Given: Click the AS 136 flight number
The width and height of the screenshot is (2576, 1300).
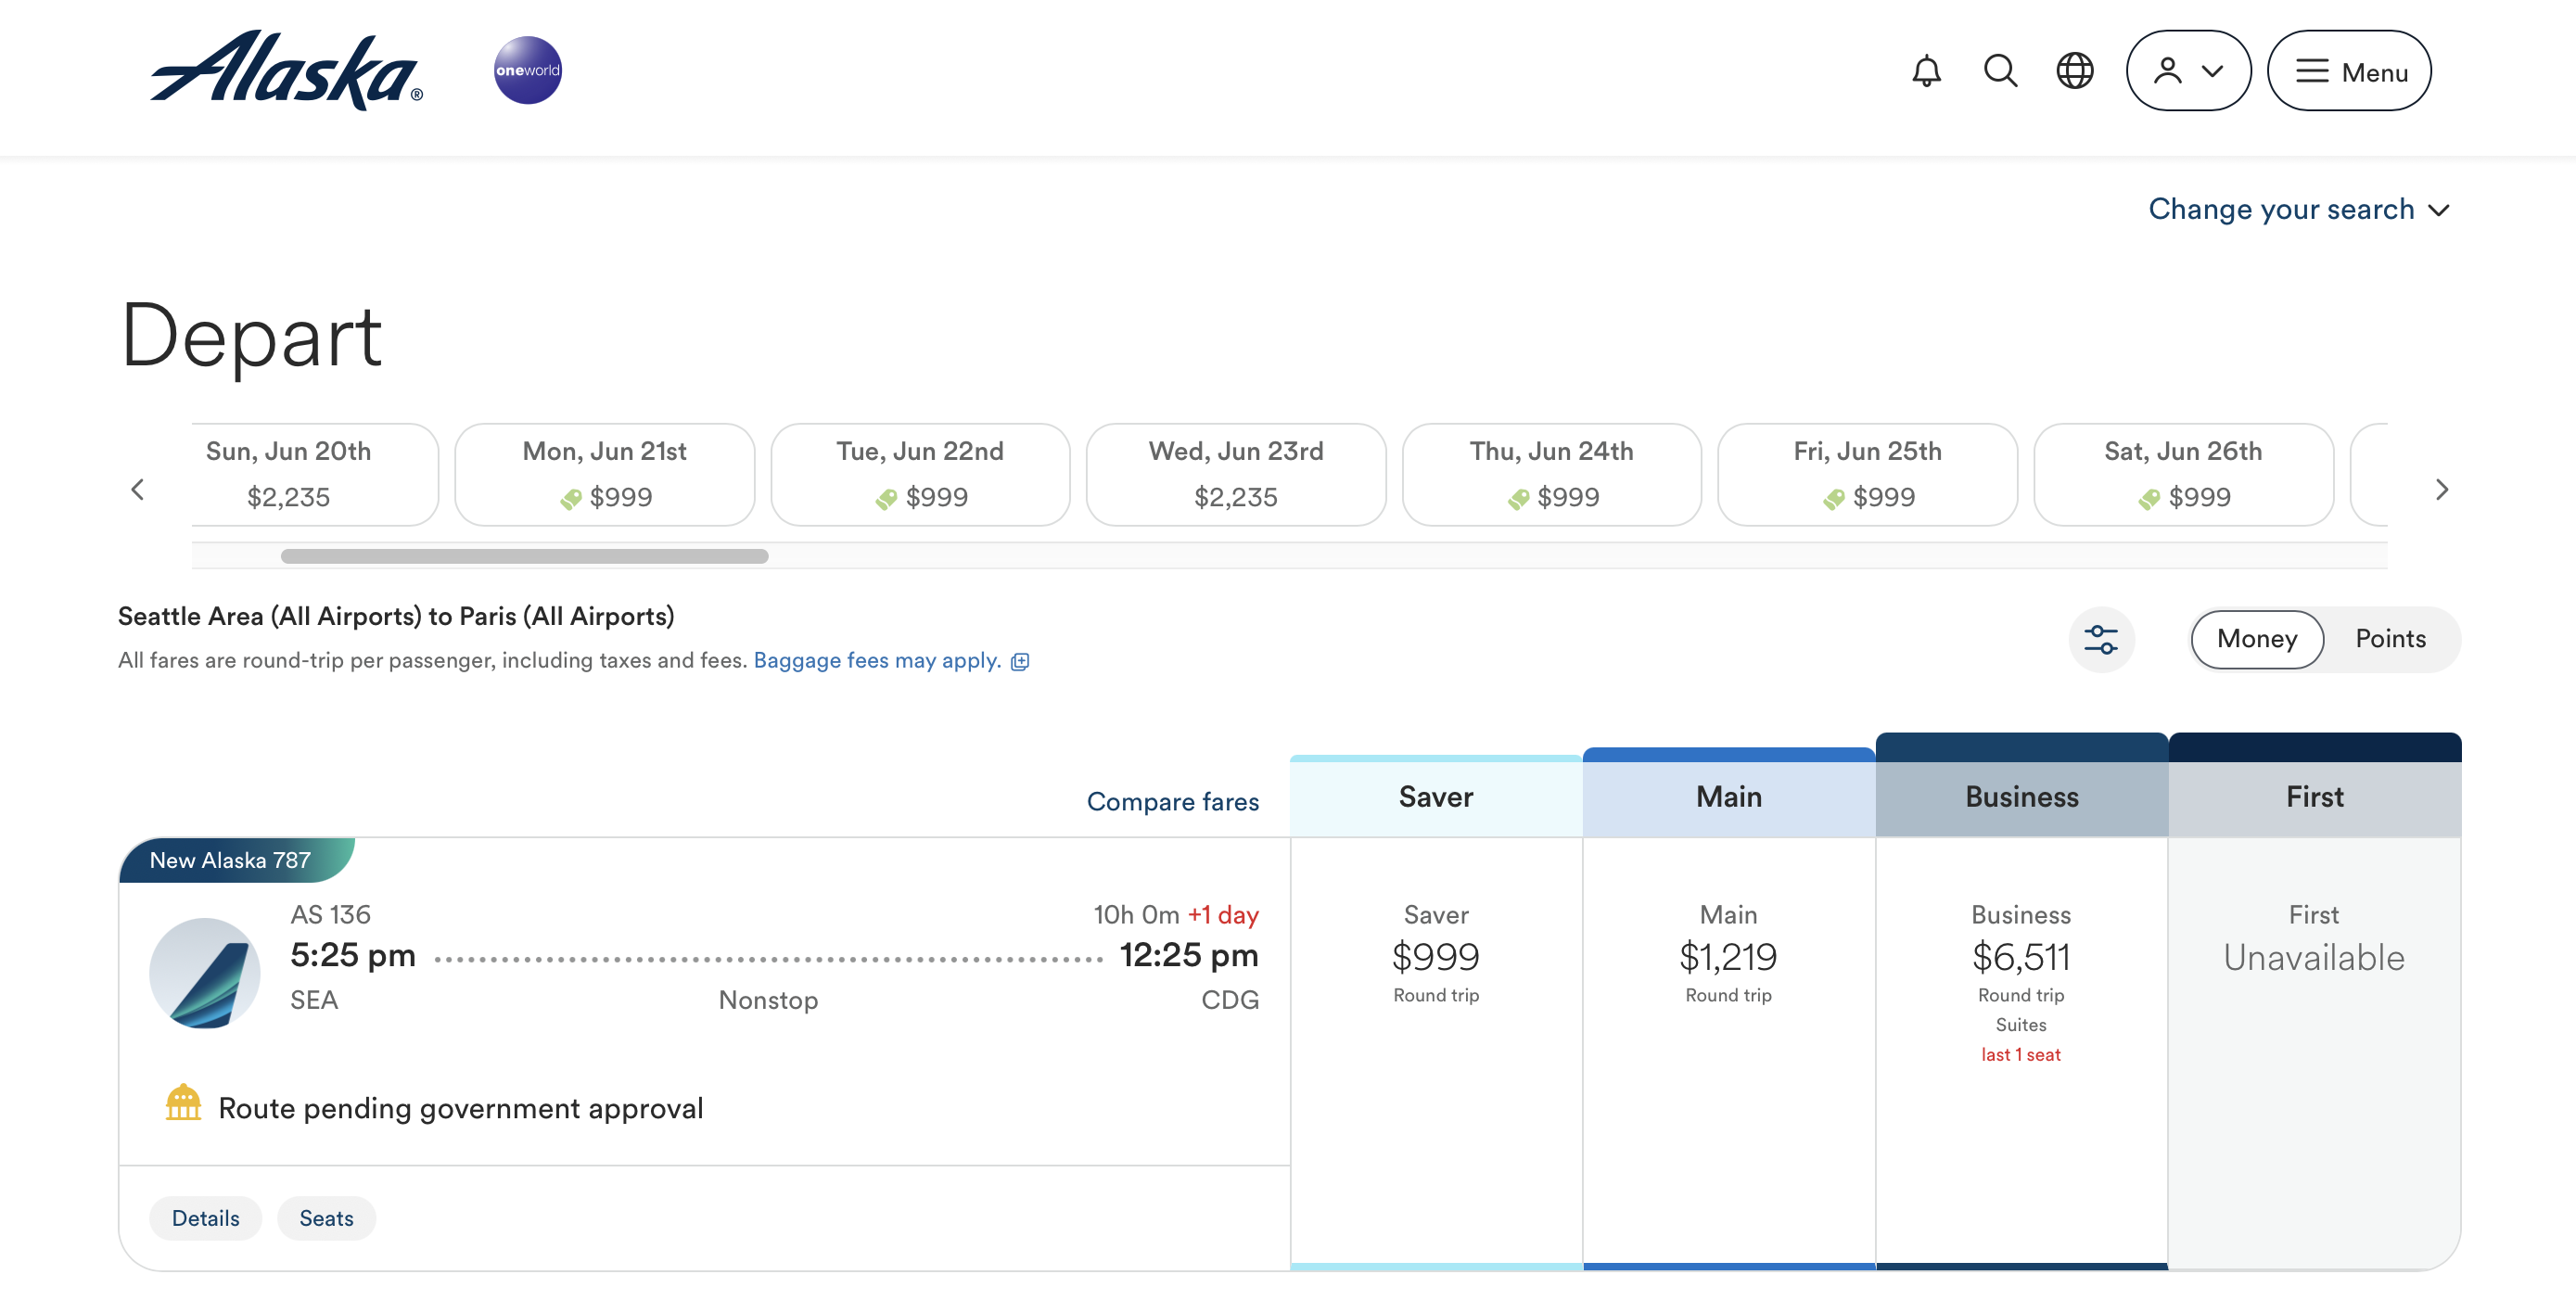Looking at the screenshot, I should click(330, 914).
